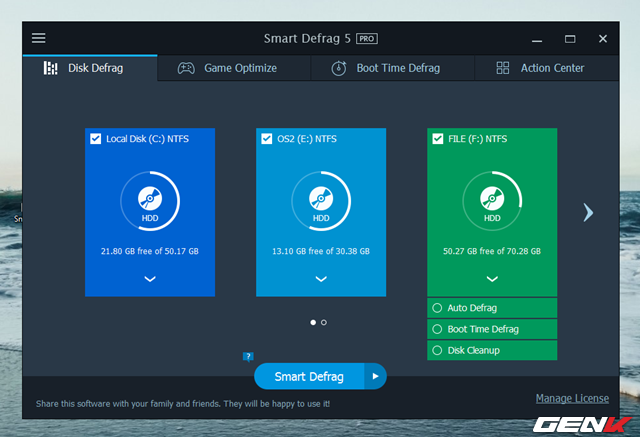Click the 50.27 GB free of 70.28 GB text
The image size is (640, 437).
coord(492,251)
